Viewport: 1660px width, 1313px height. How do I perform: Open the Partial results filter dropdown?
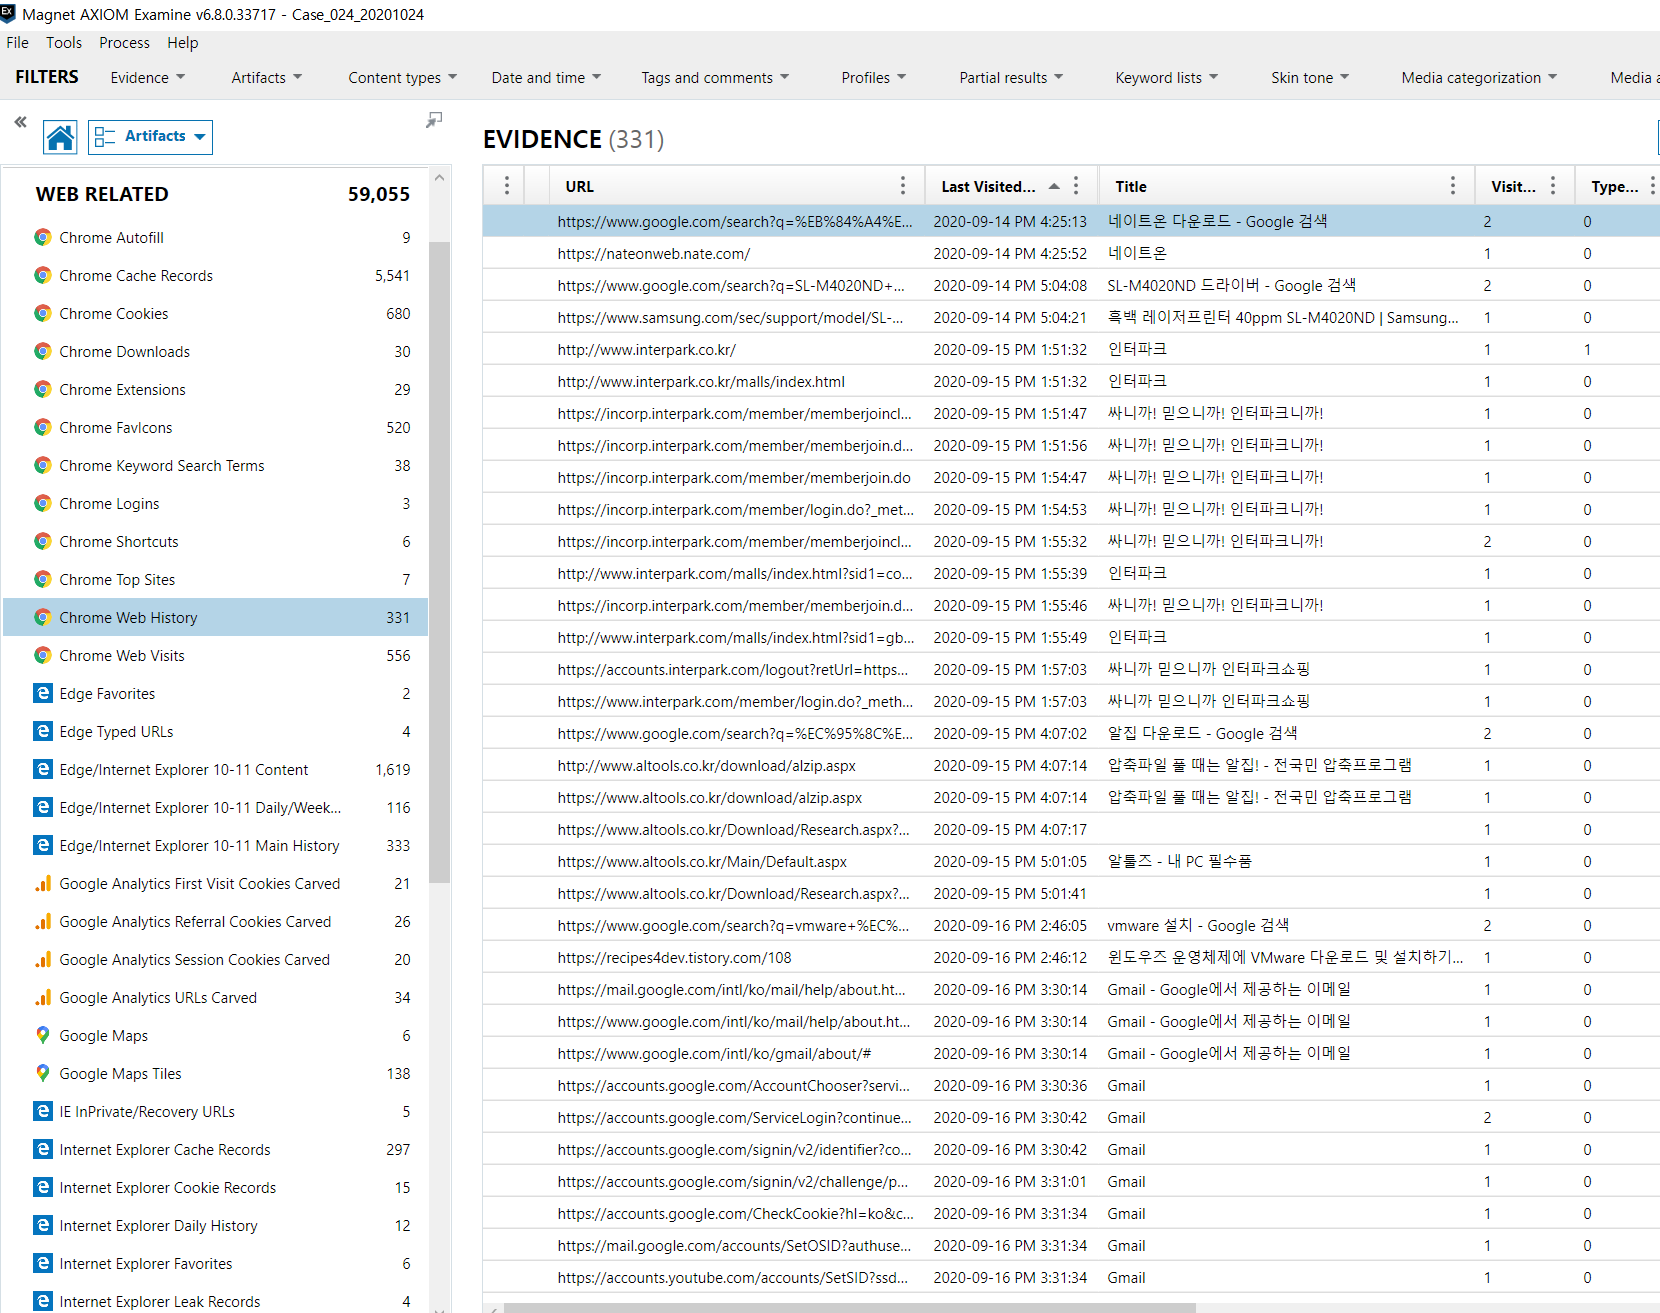click(1011, 78)
